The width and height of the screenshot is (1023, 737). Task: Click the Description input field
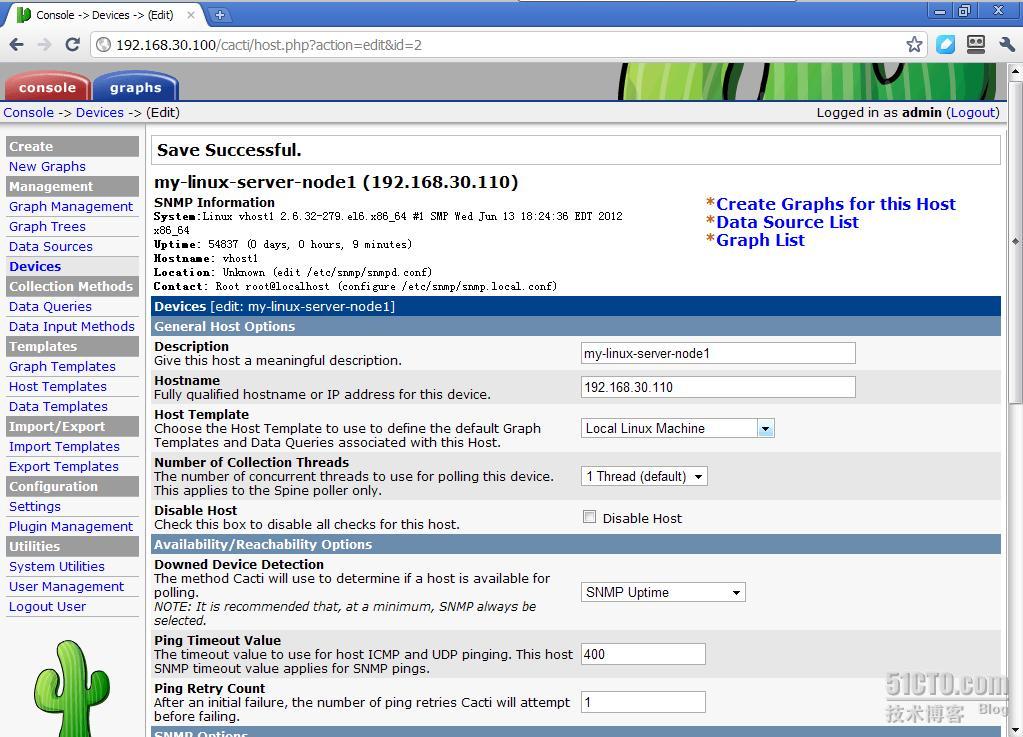click(718, 353)
